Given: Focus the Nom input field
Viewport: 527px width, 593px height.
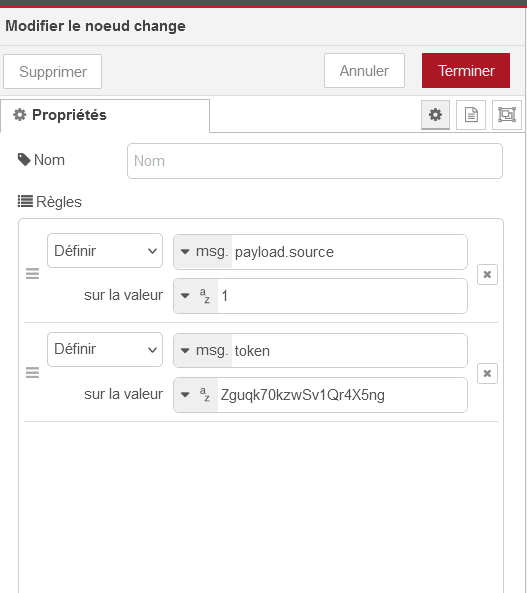Looking at the screenshot, I should [x=315, y=161].
